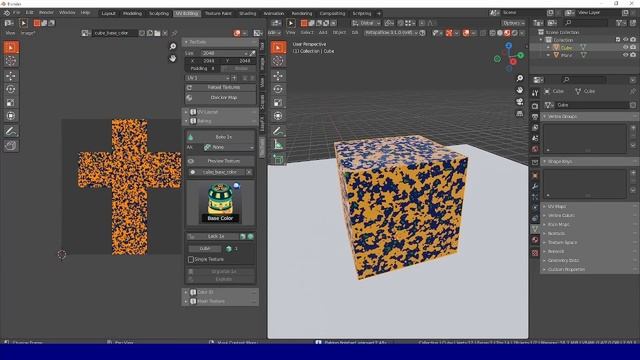Image resolution: width=640 pixels, height=360 pixels.
Task: Toggle render camera icon for Plane
Action: tap(633, 55)
